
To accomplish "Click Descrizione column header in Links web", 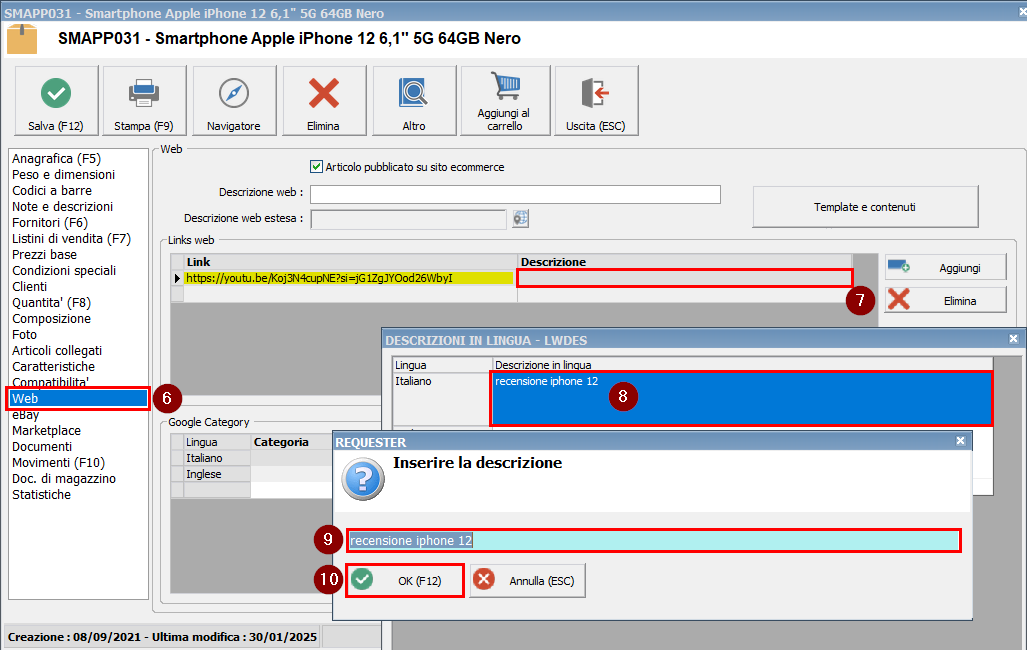I will [685, 261].
